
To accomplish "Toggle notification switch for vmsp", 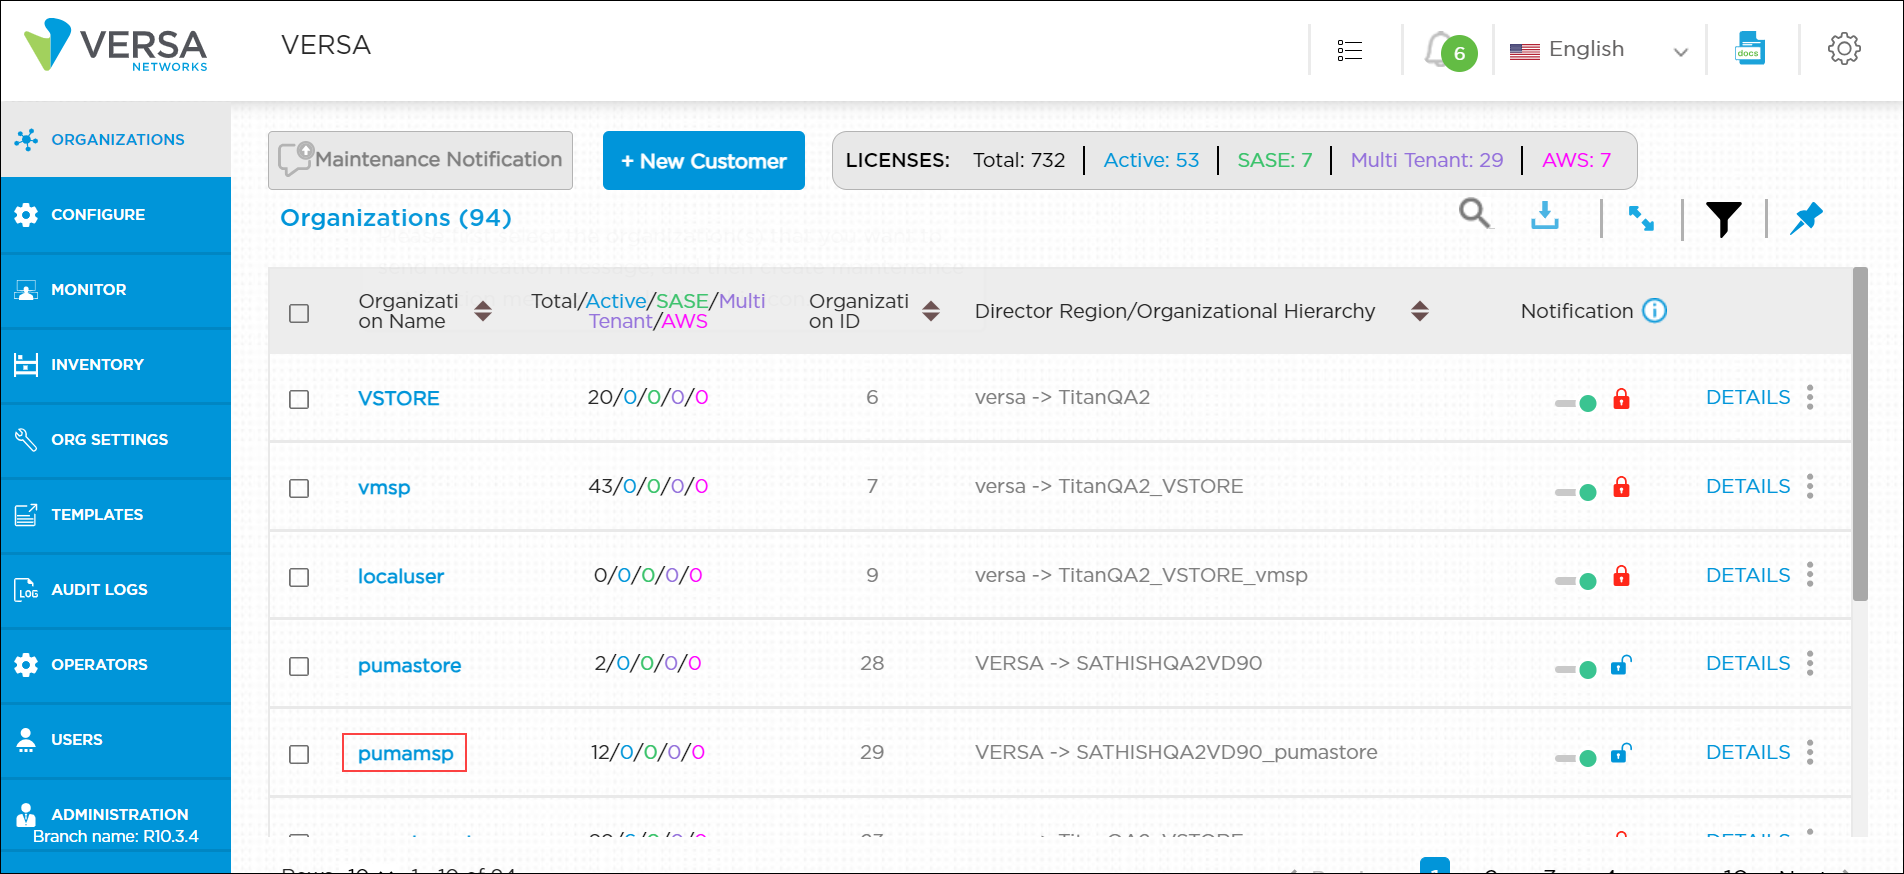I will [x=1576, y=491].
